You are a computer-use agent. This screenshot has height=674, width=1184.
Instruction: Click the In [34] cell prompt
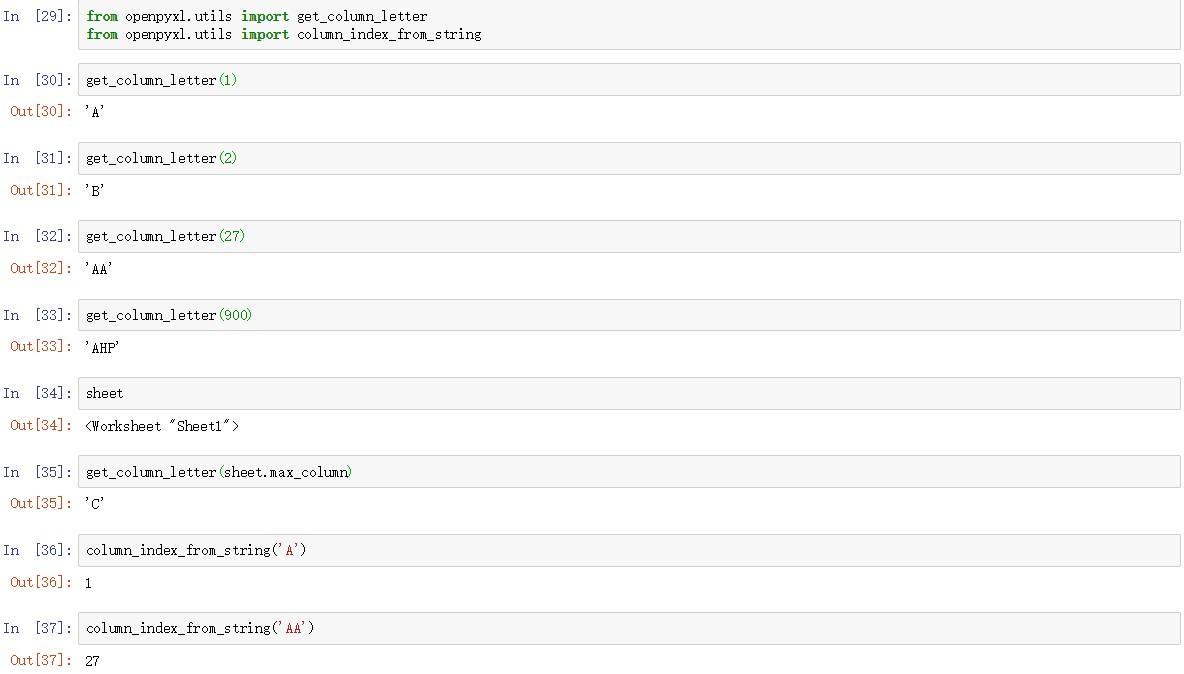coord(38,394)
